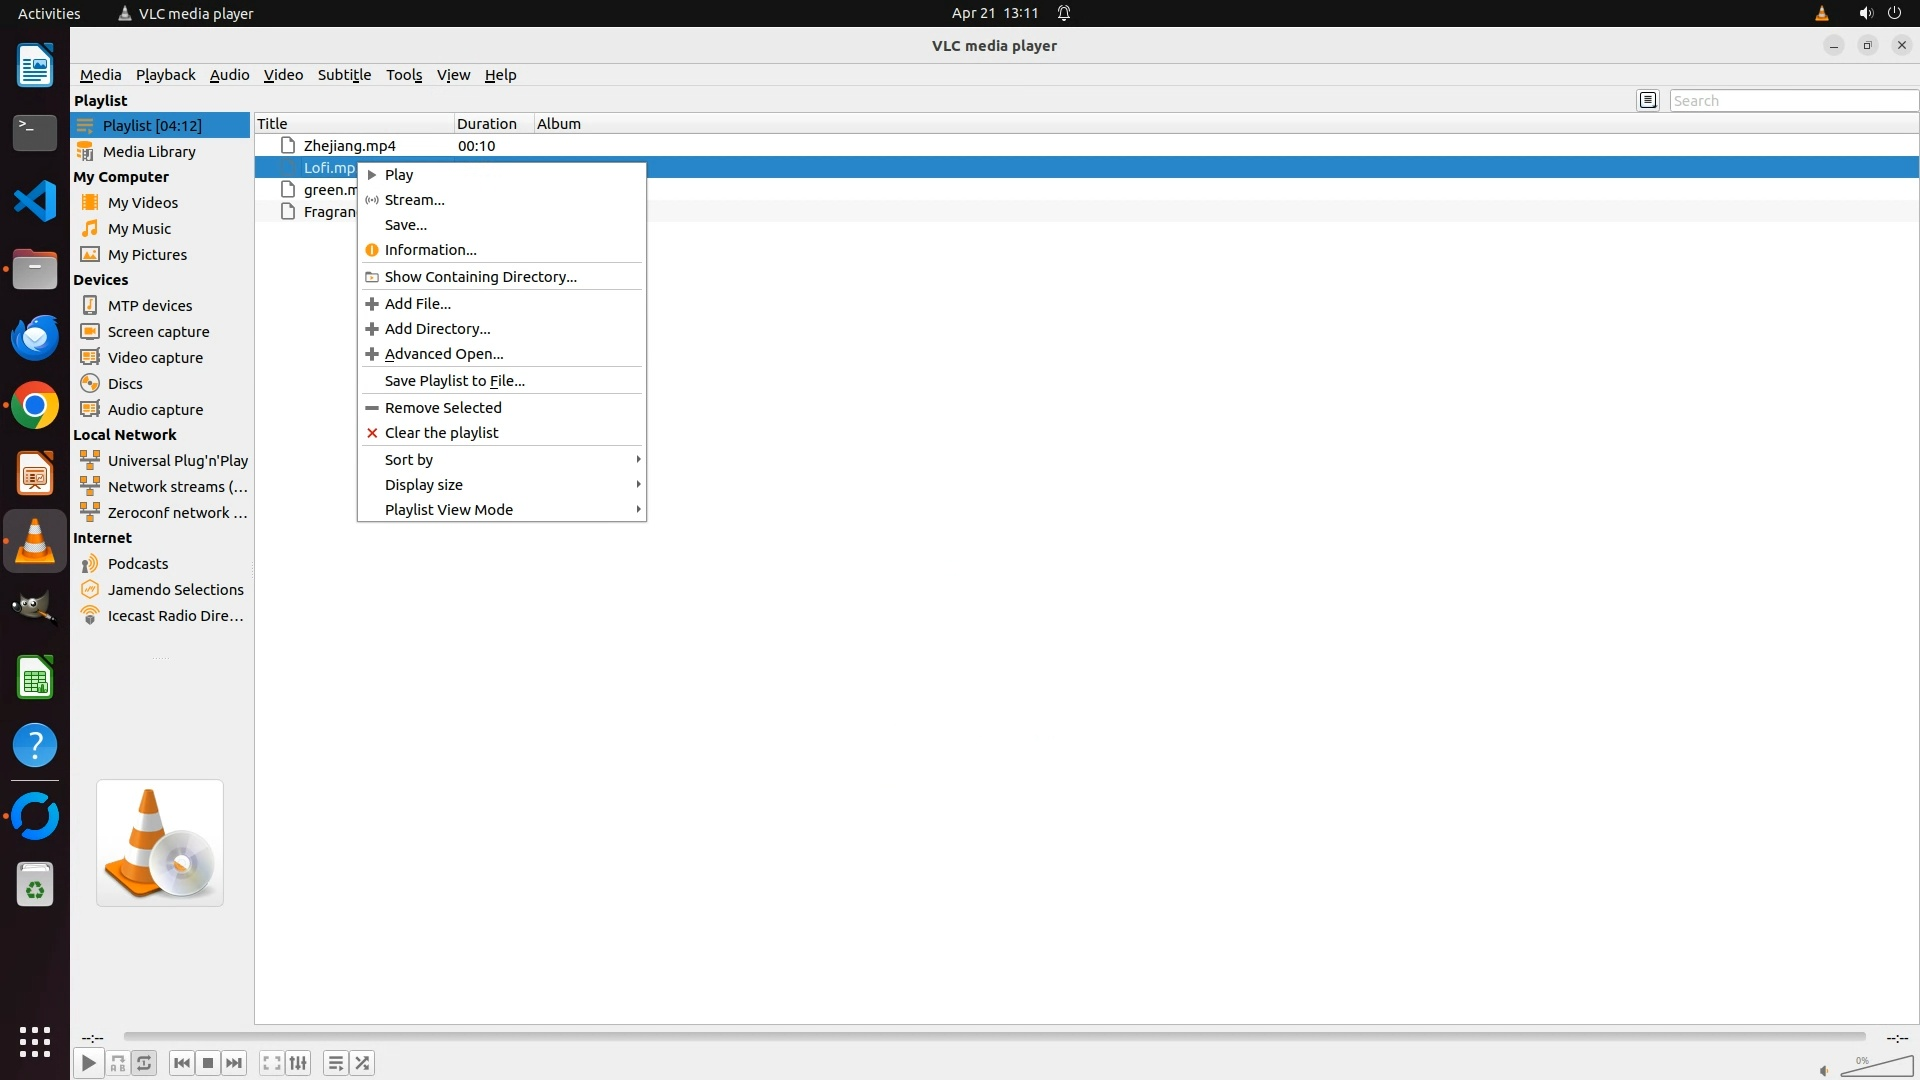Image resolution: width=1920 pixels, height=1080 pixels.
Task: Click the playlist Search field
Action: [1792, 101]
